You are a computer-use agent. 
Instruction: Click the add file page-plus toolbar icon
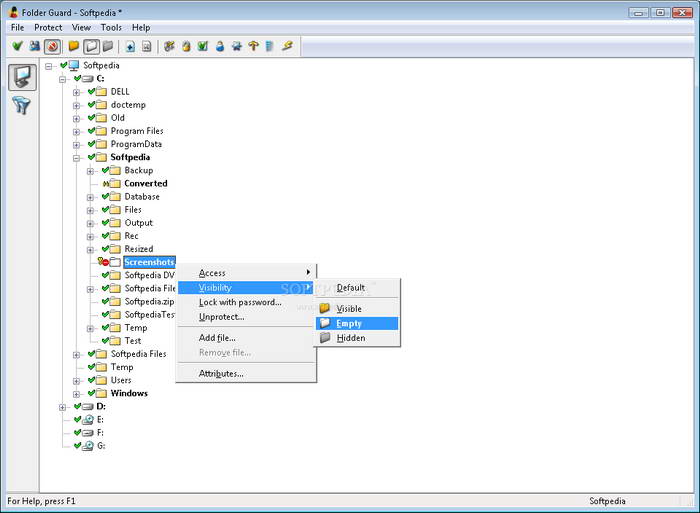click(x=130, y=46)
